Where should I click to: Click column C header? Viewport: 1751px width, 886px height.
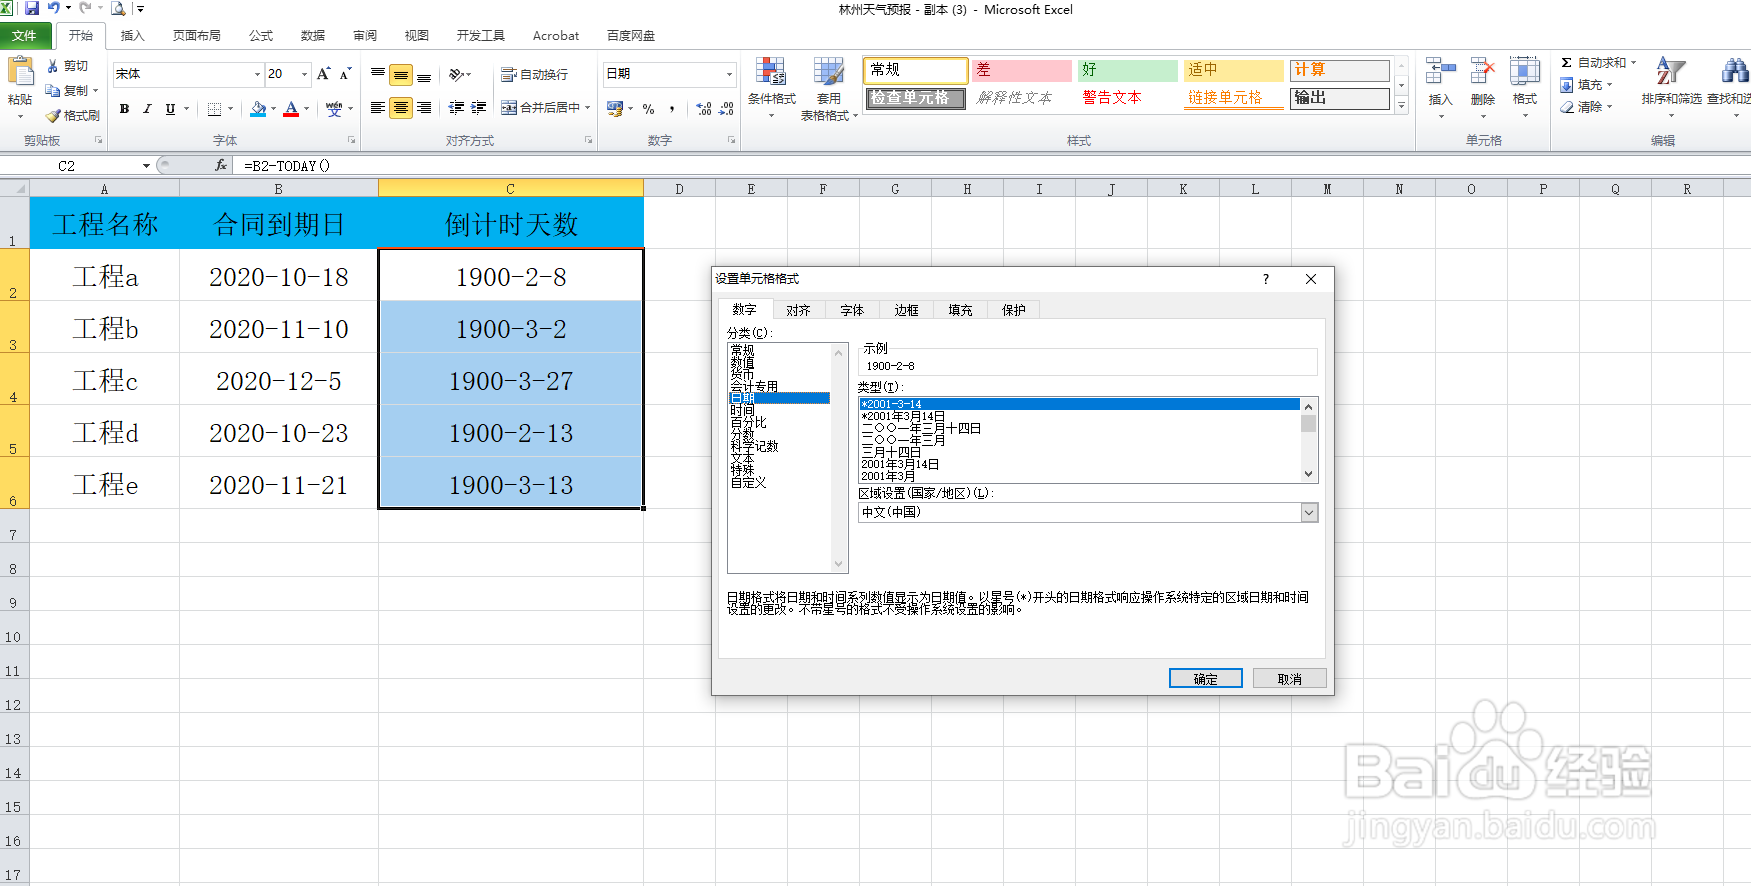(x=510, y=188)
